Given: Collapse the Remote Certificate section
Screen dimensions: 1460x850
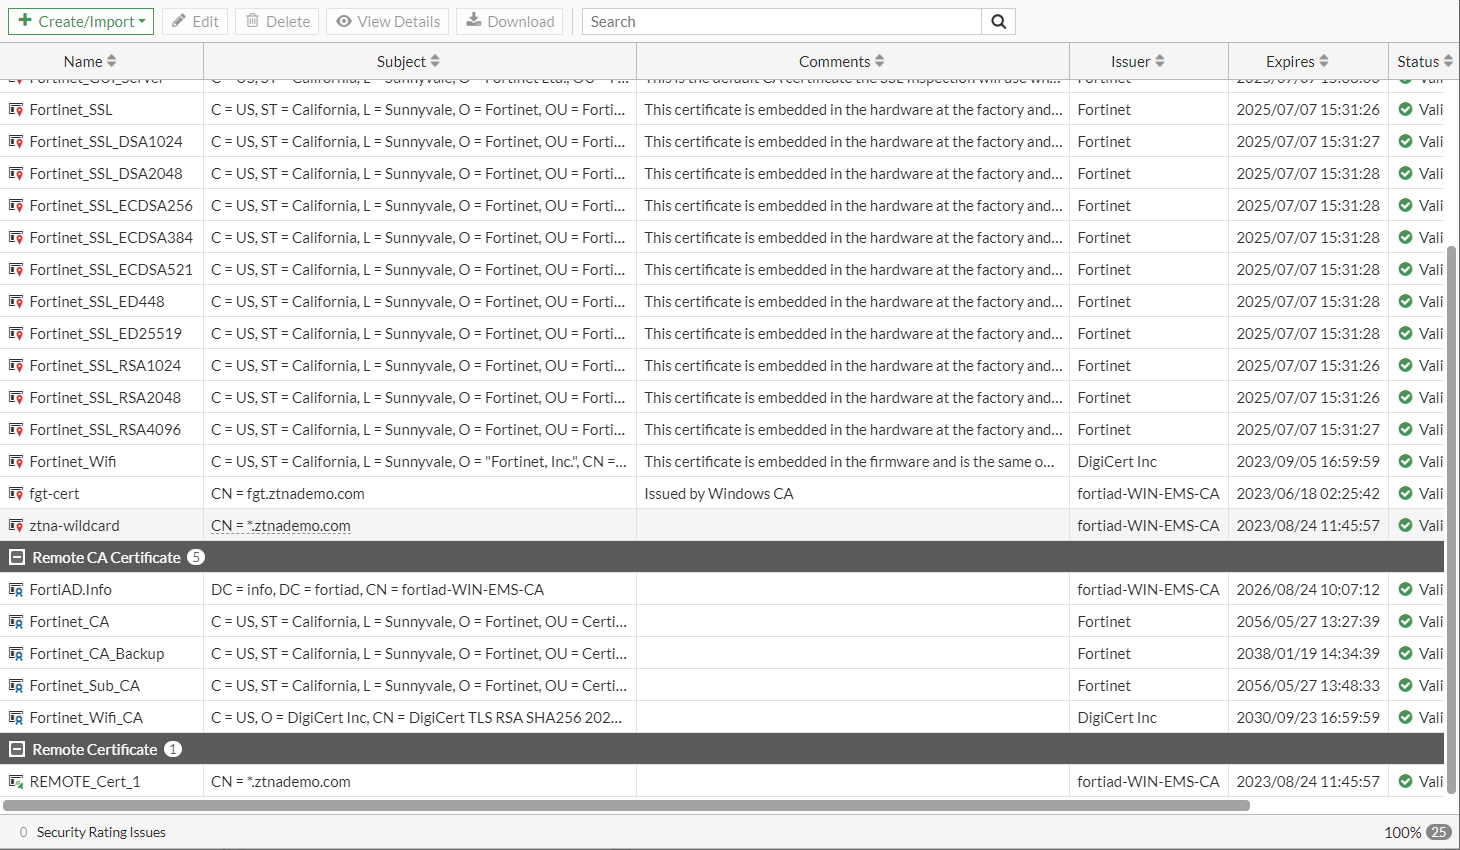Looking at the screenshot, I should [15, 749].
